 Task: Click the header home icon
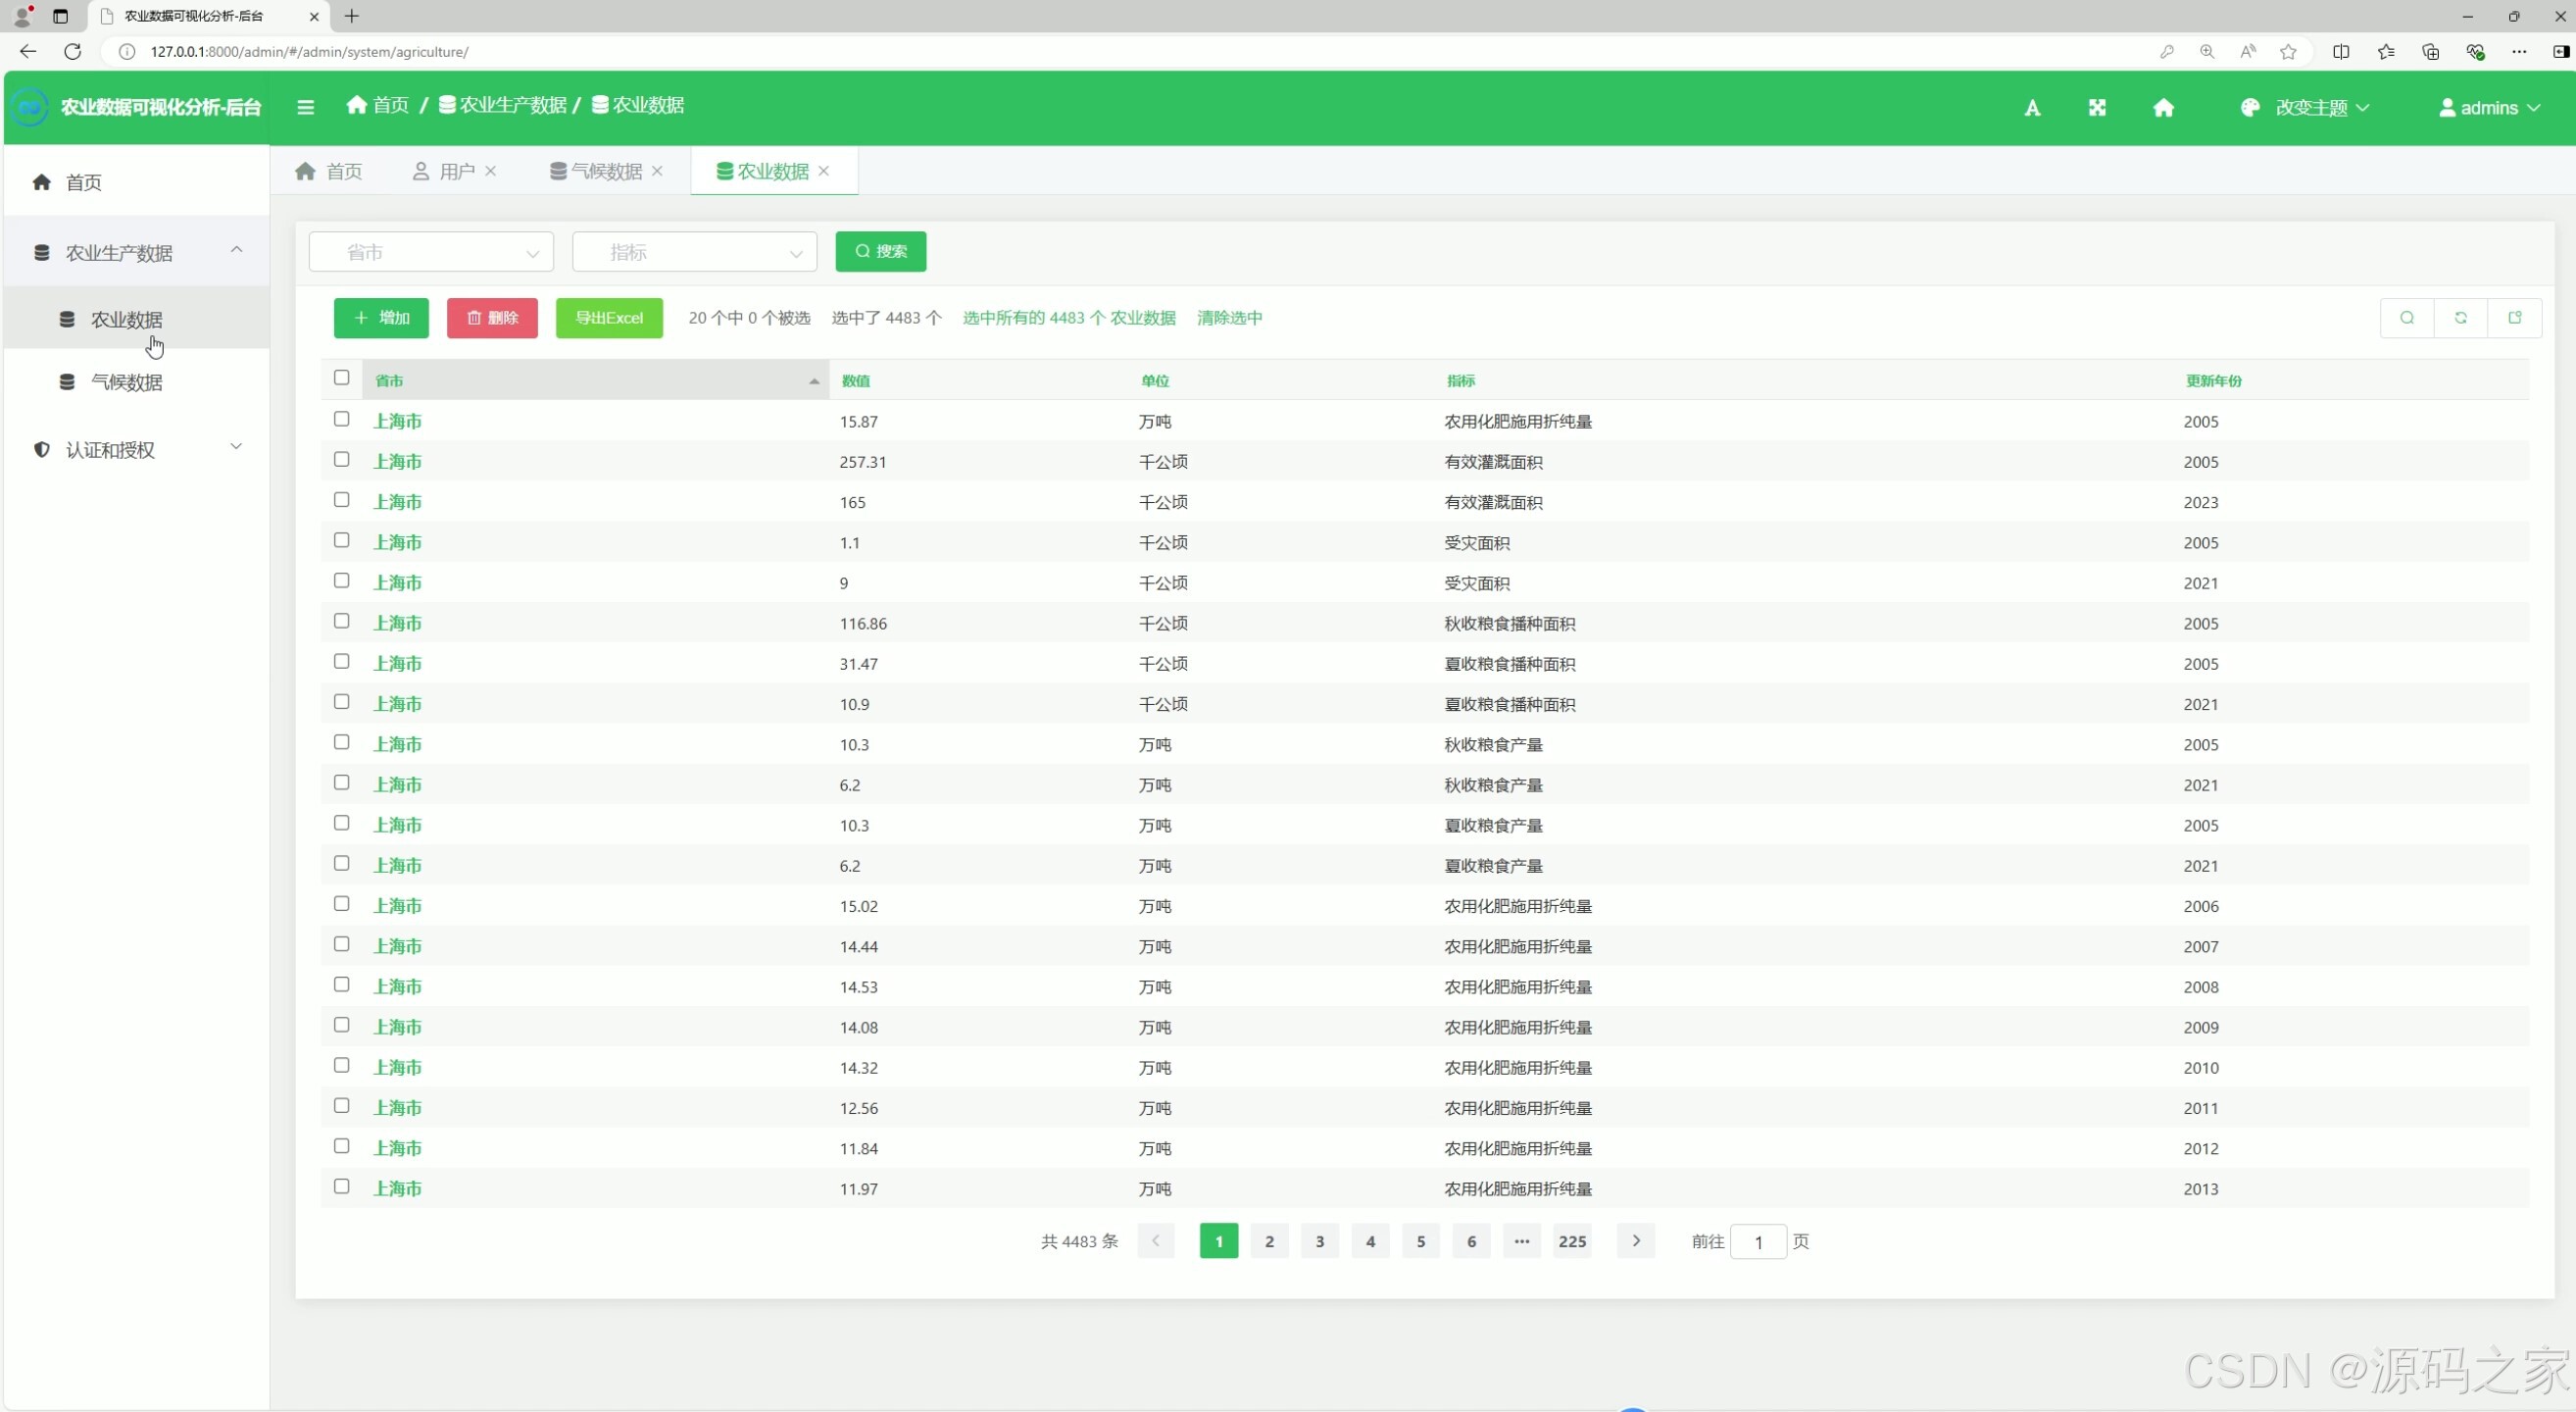click(2163, 108)
